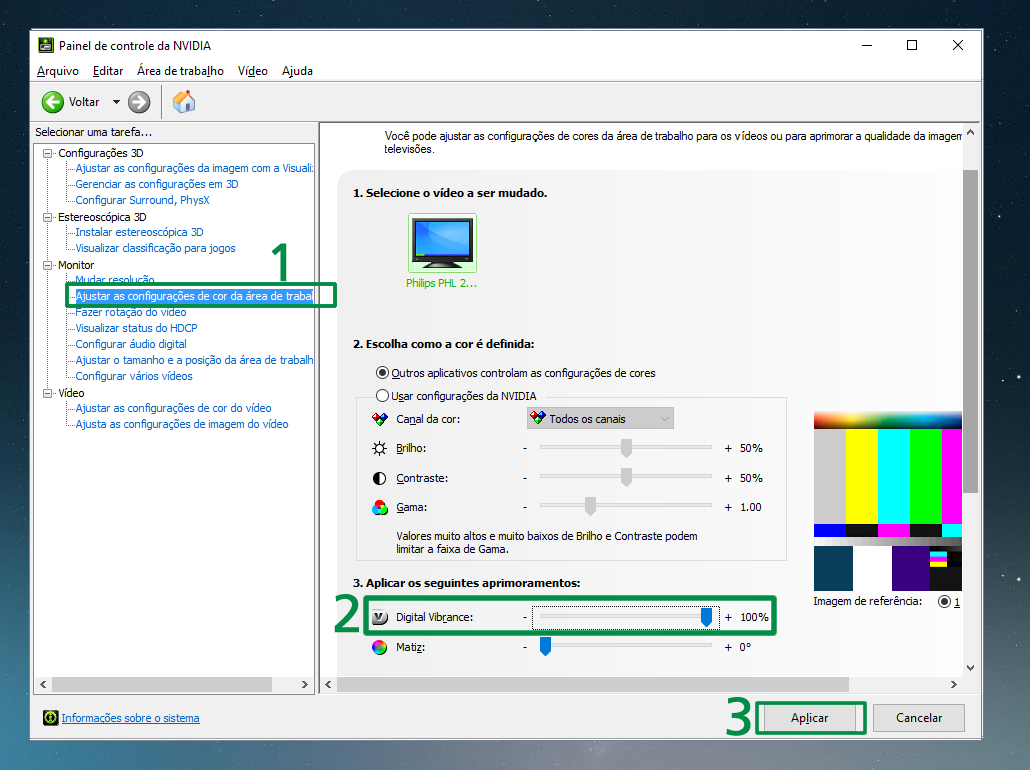This screenshot has height=770, width=1030.
Task: Click the Canal da cor gems icon
Action: [380, 419]
